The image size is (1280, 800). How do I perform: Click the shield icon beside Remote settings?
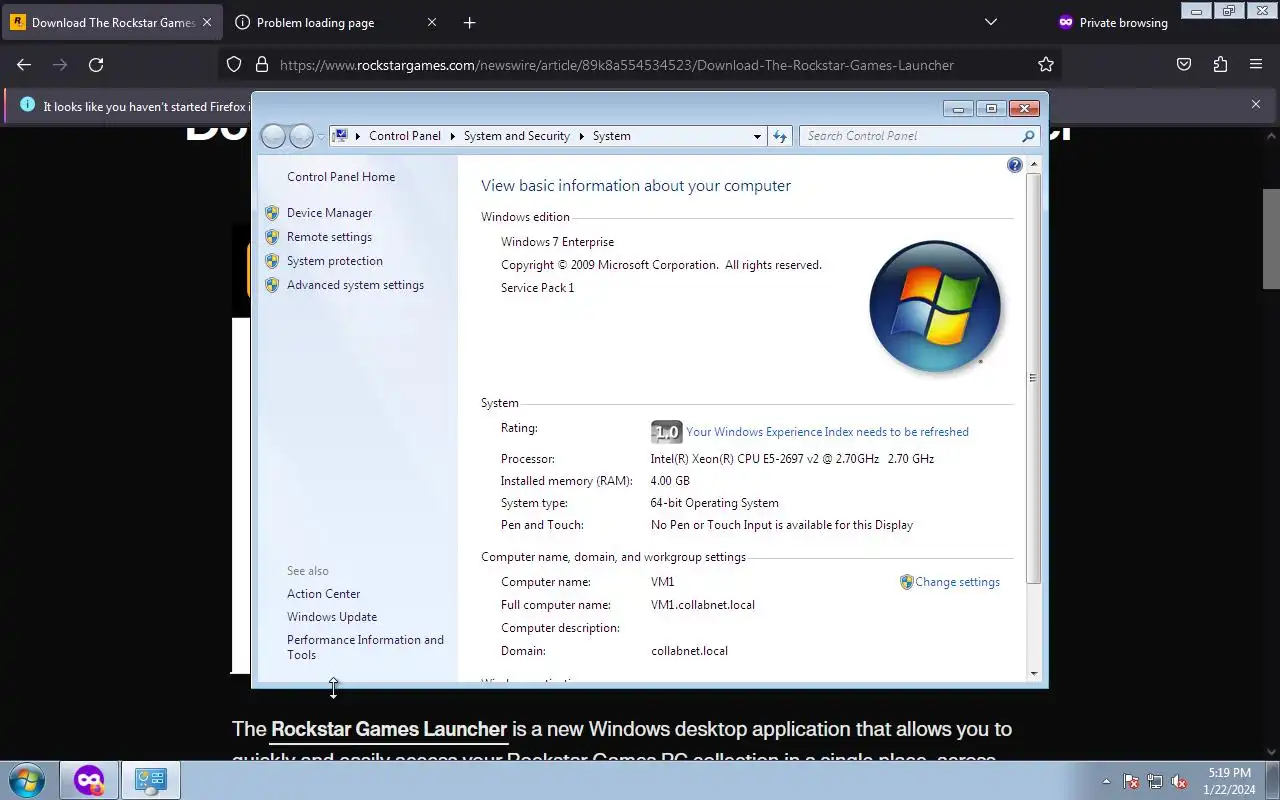(x=272, y=237)
